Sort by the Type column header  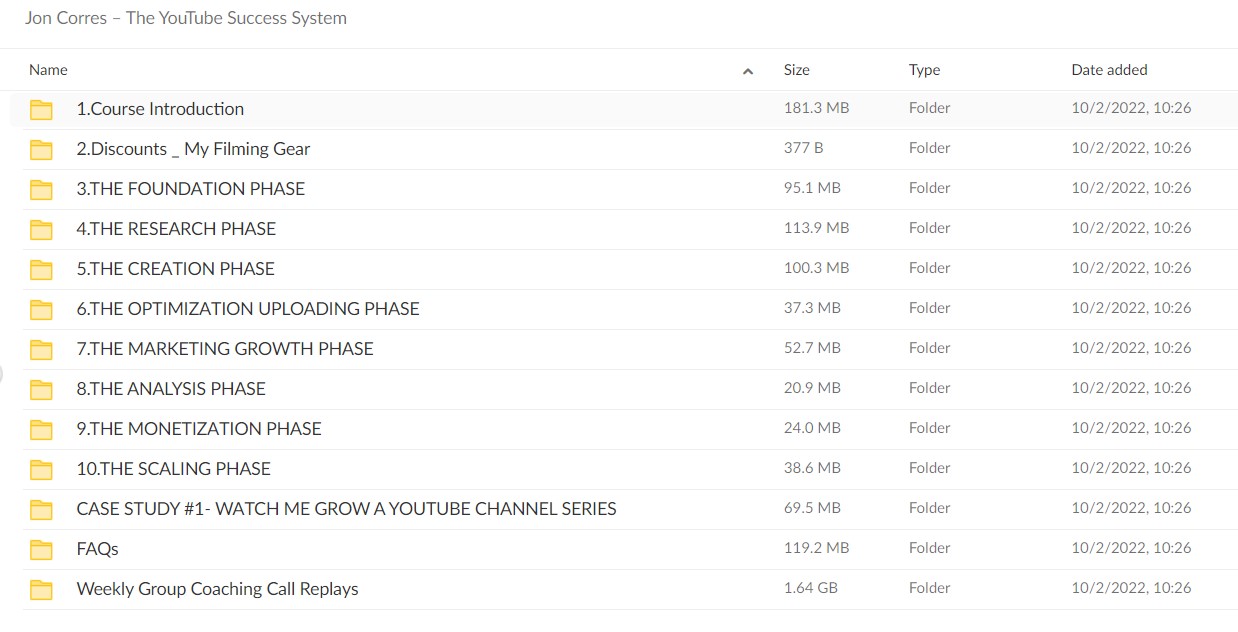point(924,70)
